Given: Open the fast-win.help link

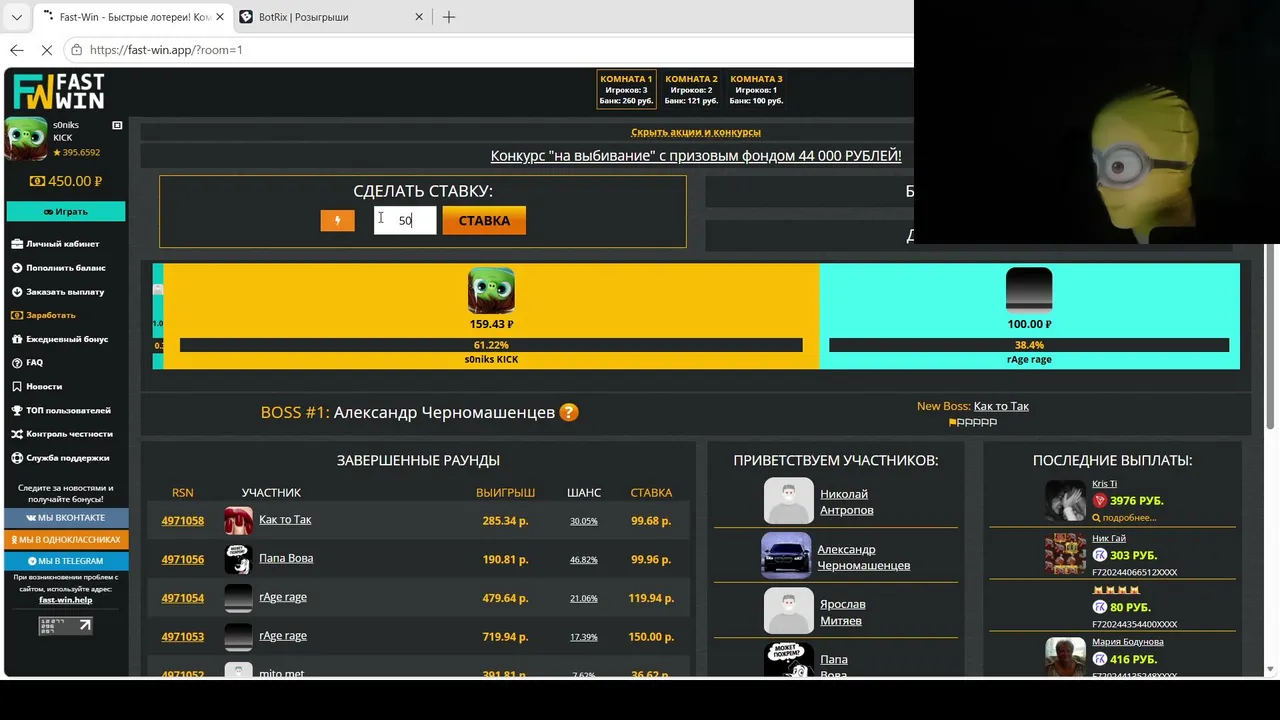Looking at the screenshot, I should click(65, 600).
